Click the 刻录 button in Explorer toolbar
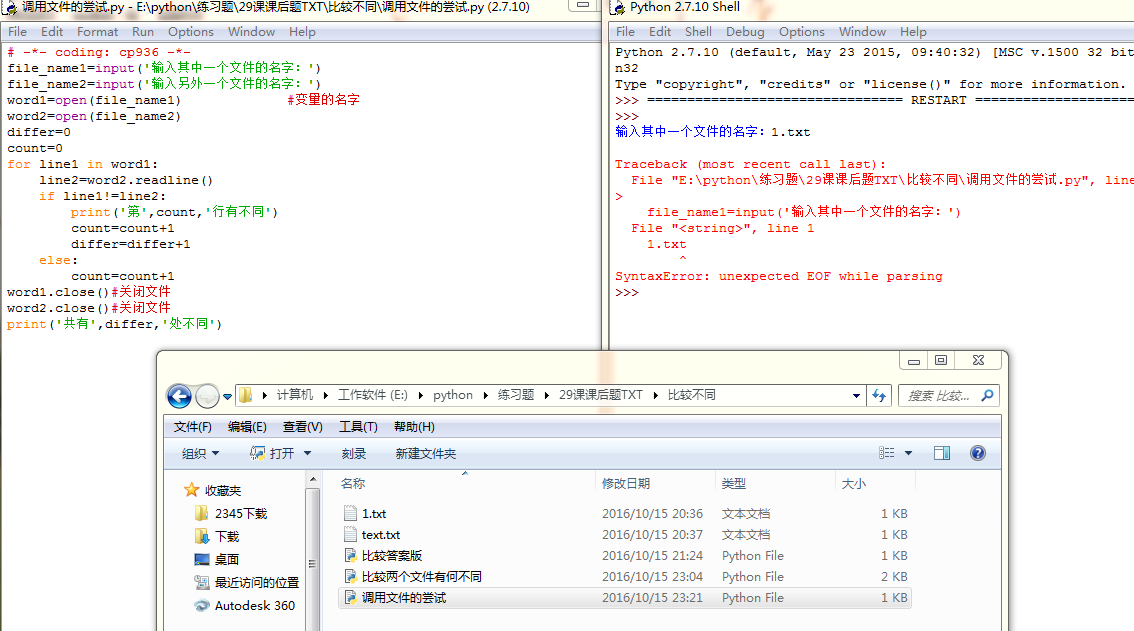Viewport: 1134px width, 631px height. tap(354, 453)
